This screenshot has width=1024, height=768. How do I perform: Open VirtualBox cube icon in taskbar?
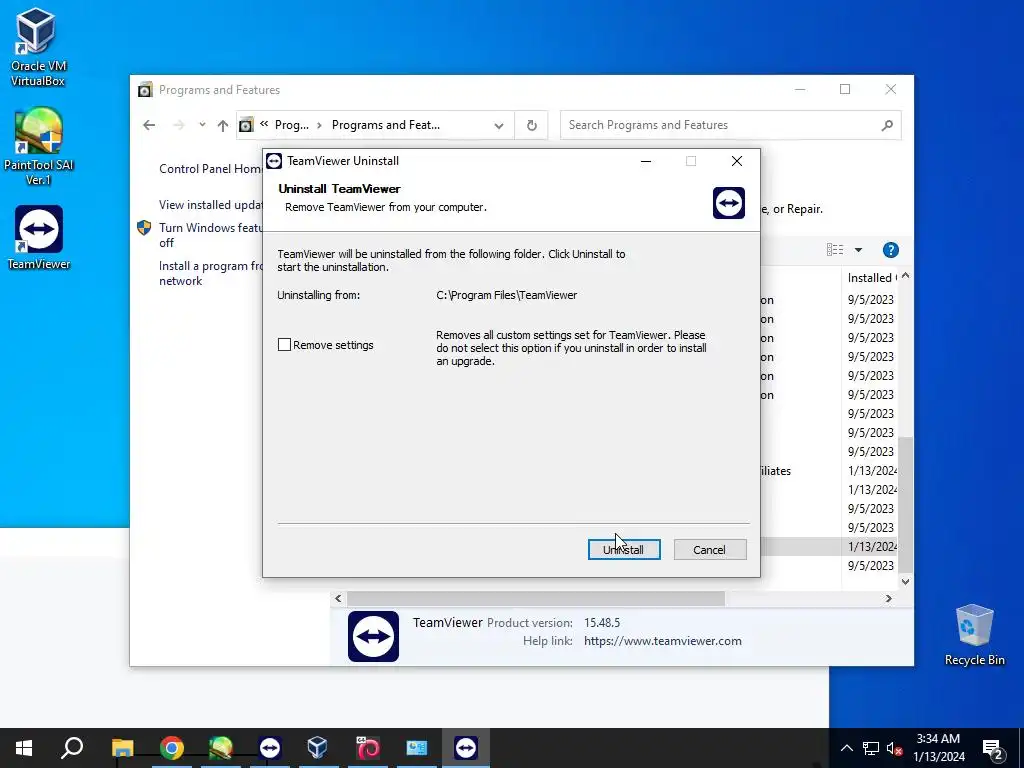[x=317, y=748]
